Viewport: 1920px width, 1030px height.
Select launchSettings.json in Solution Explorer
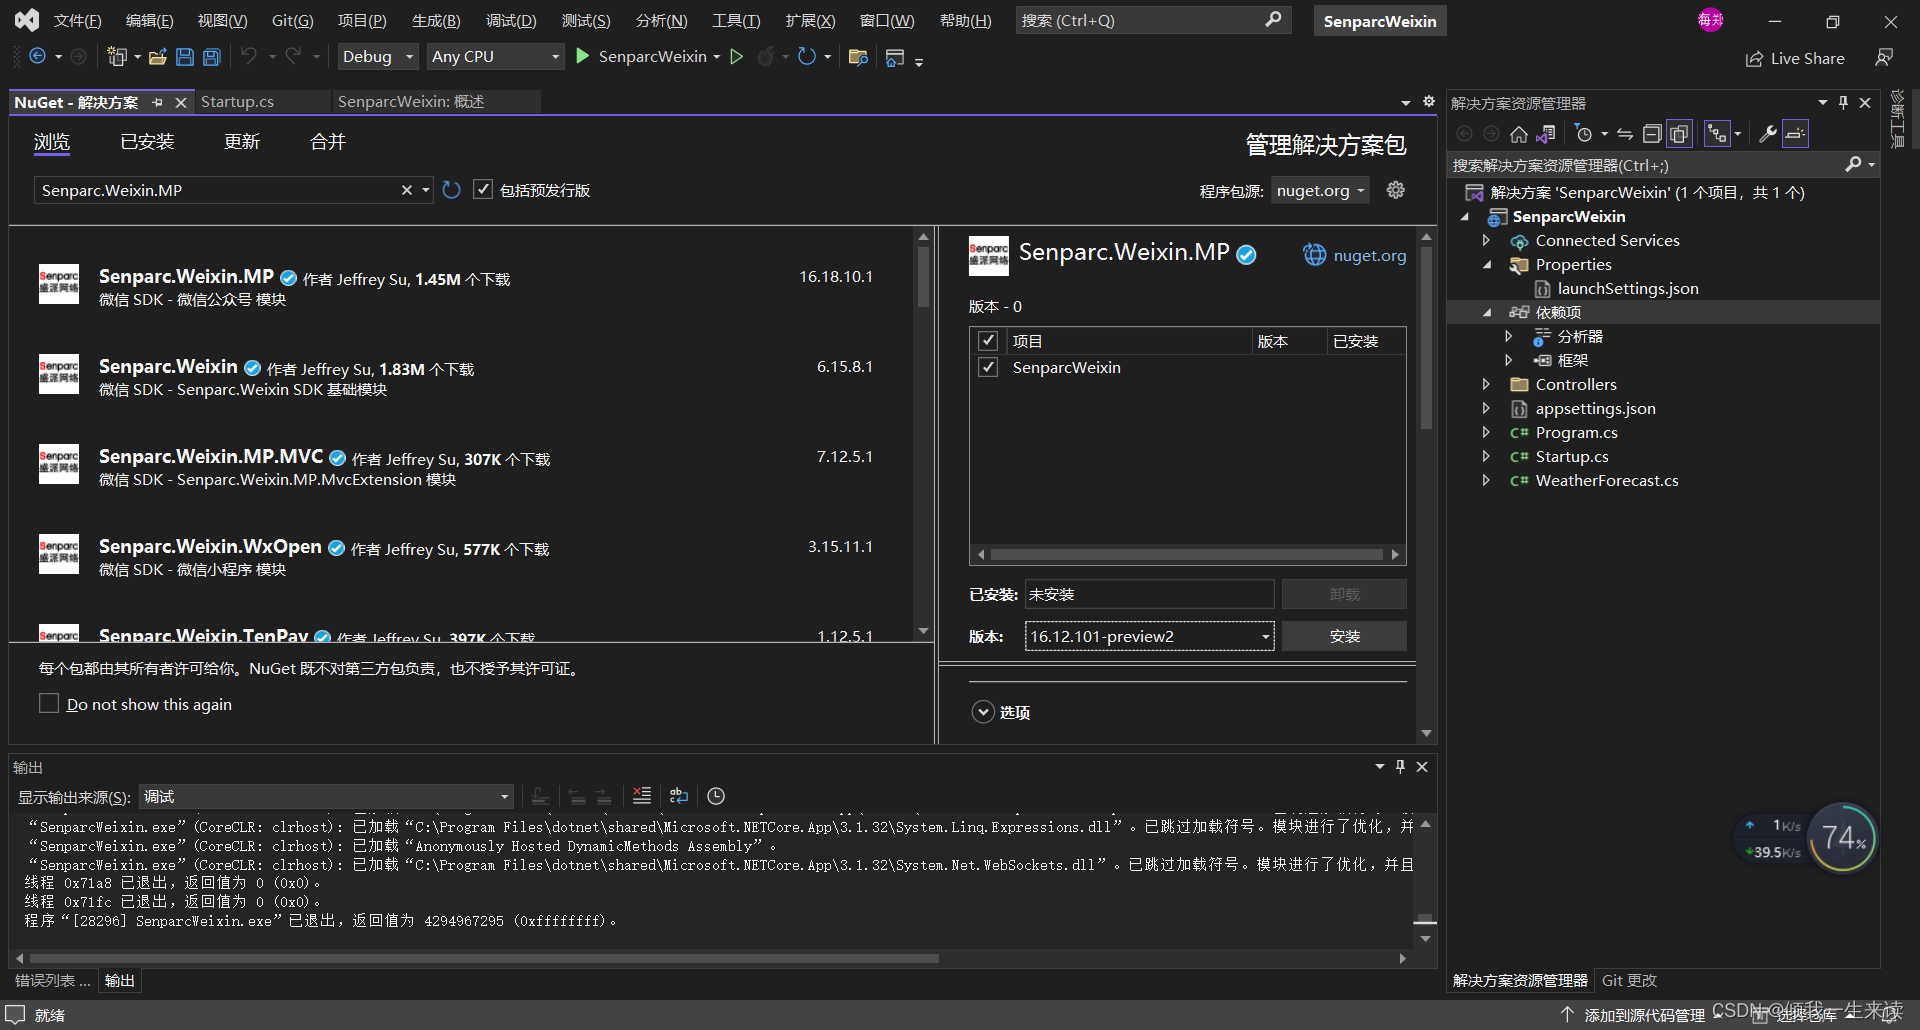(1627, 288)
